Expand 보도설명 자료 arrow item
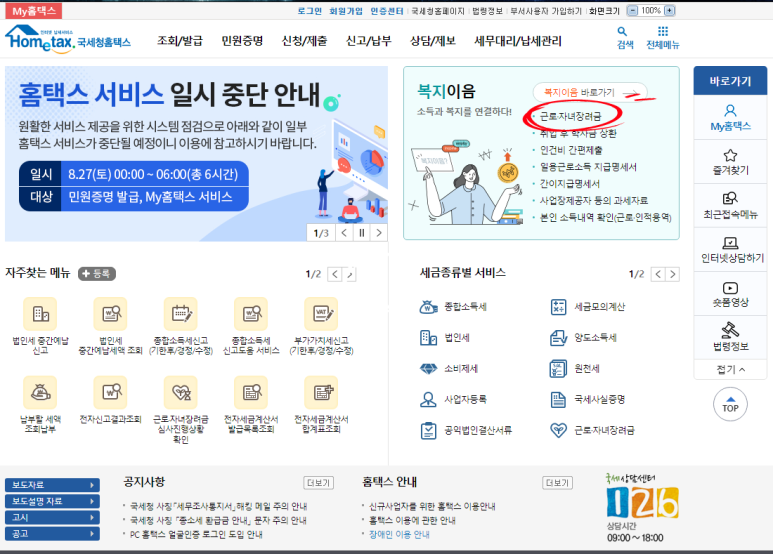This screenshot has width=773, height=554. tap(52, 501)
